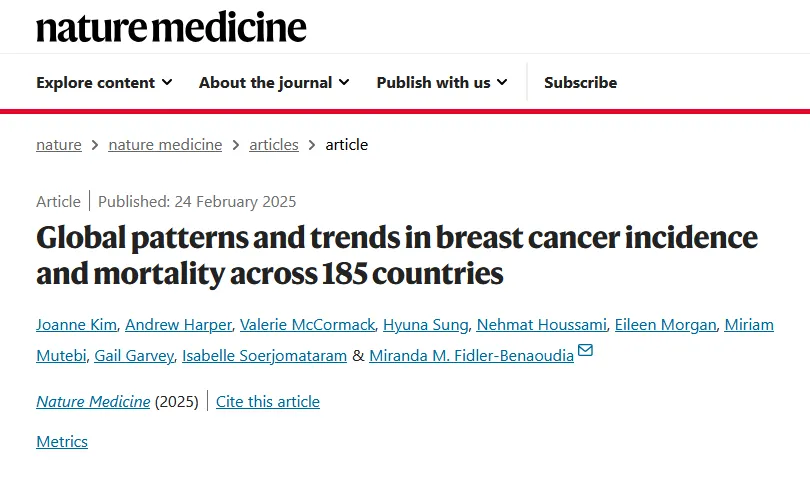Click Nehmat Houssami author link
810x494 pixels.
click(x=541, y=325)
